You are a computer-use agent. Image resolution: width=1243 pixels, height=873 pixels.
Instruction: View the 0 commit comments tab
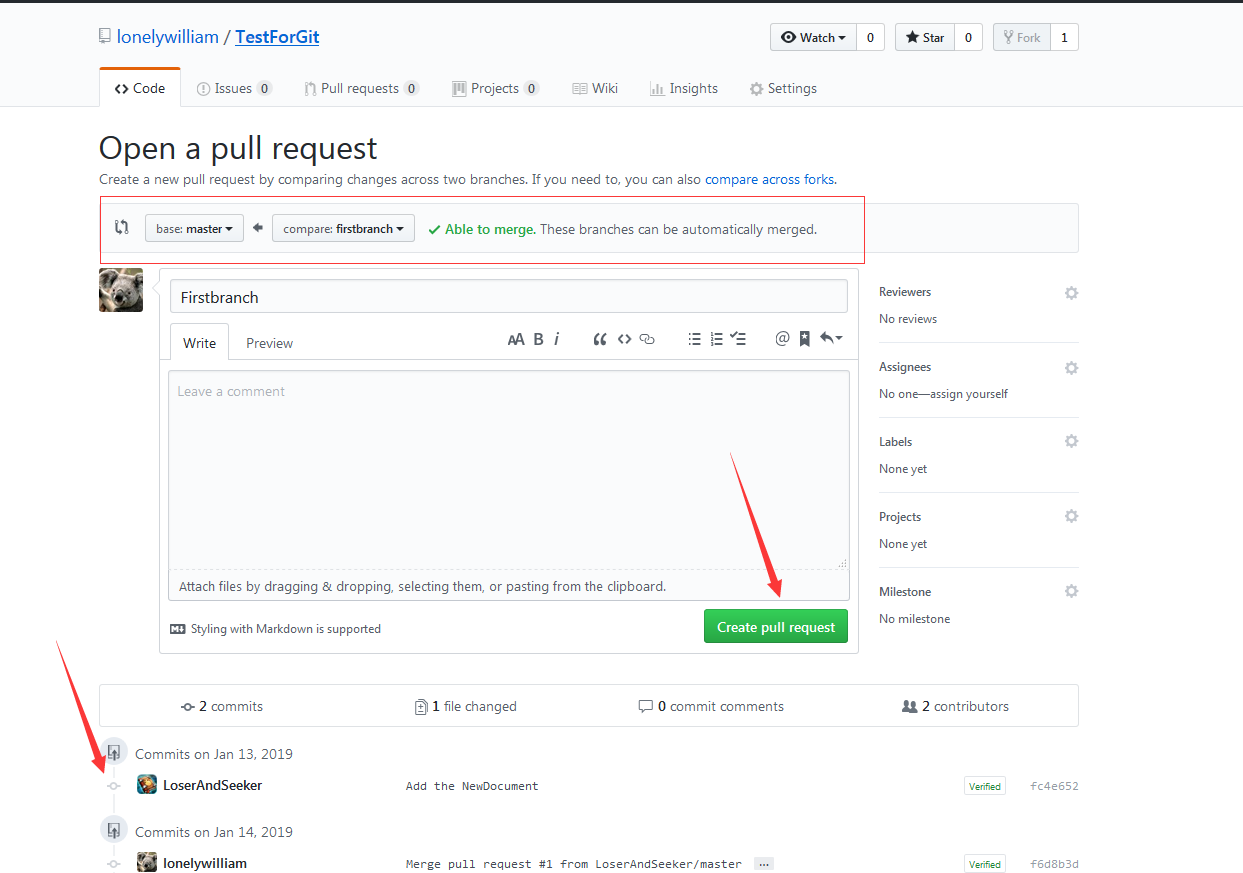point(711,706)
